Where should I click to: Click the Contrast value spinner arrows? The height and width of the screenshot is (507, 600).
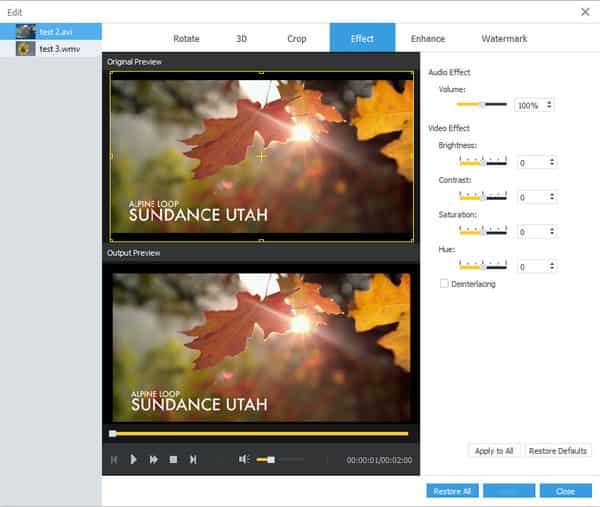click(552, 197)
